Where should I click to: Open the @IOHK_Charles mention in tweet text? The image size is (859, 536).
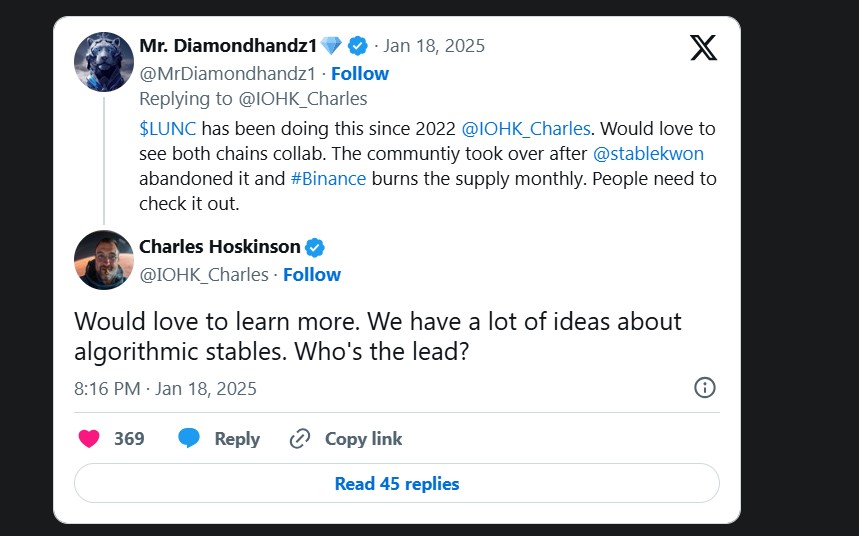tap(525, 129)
